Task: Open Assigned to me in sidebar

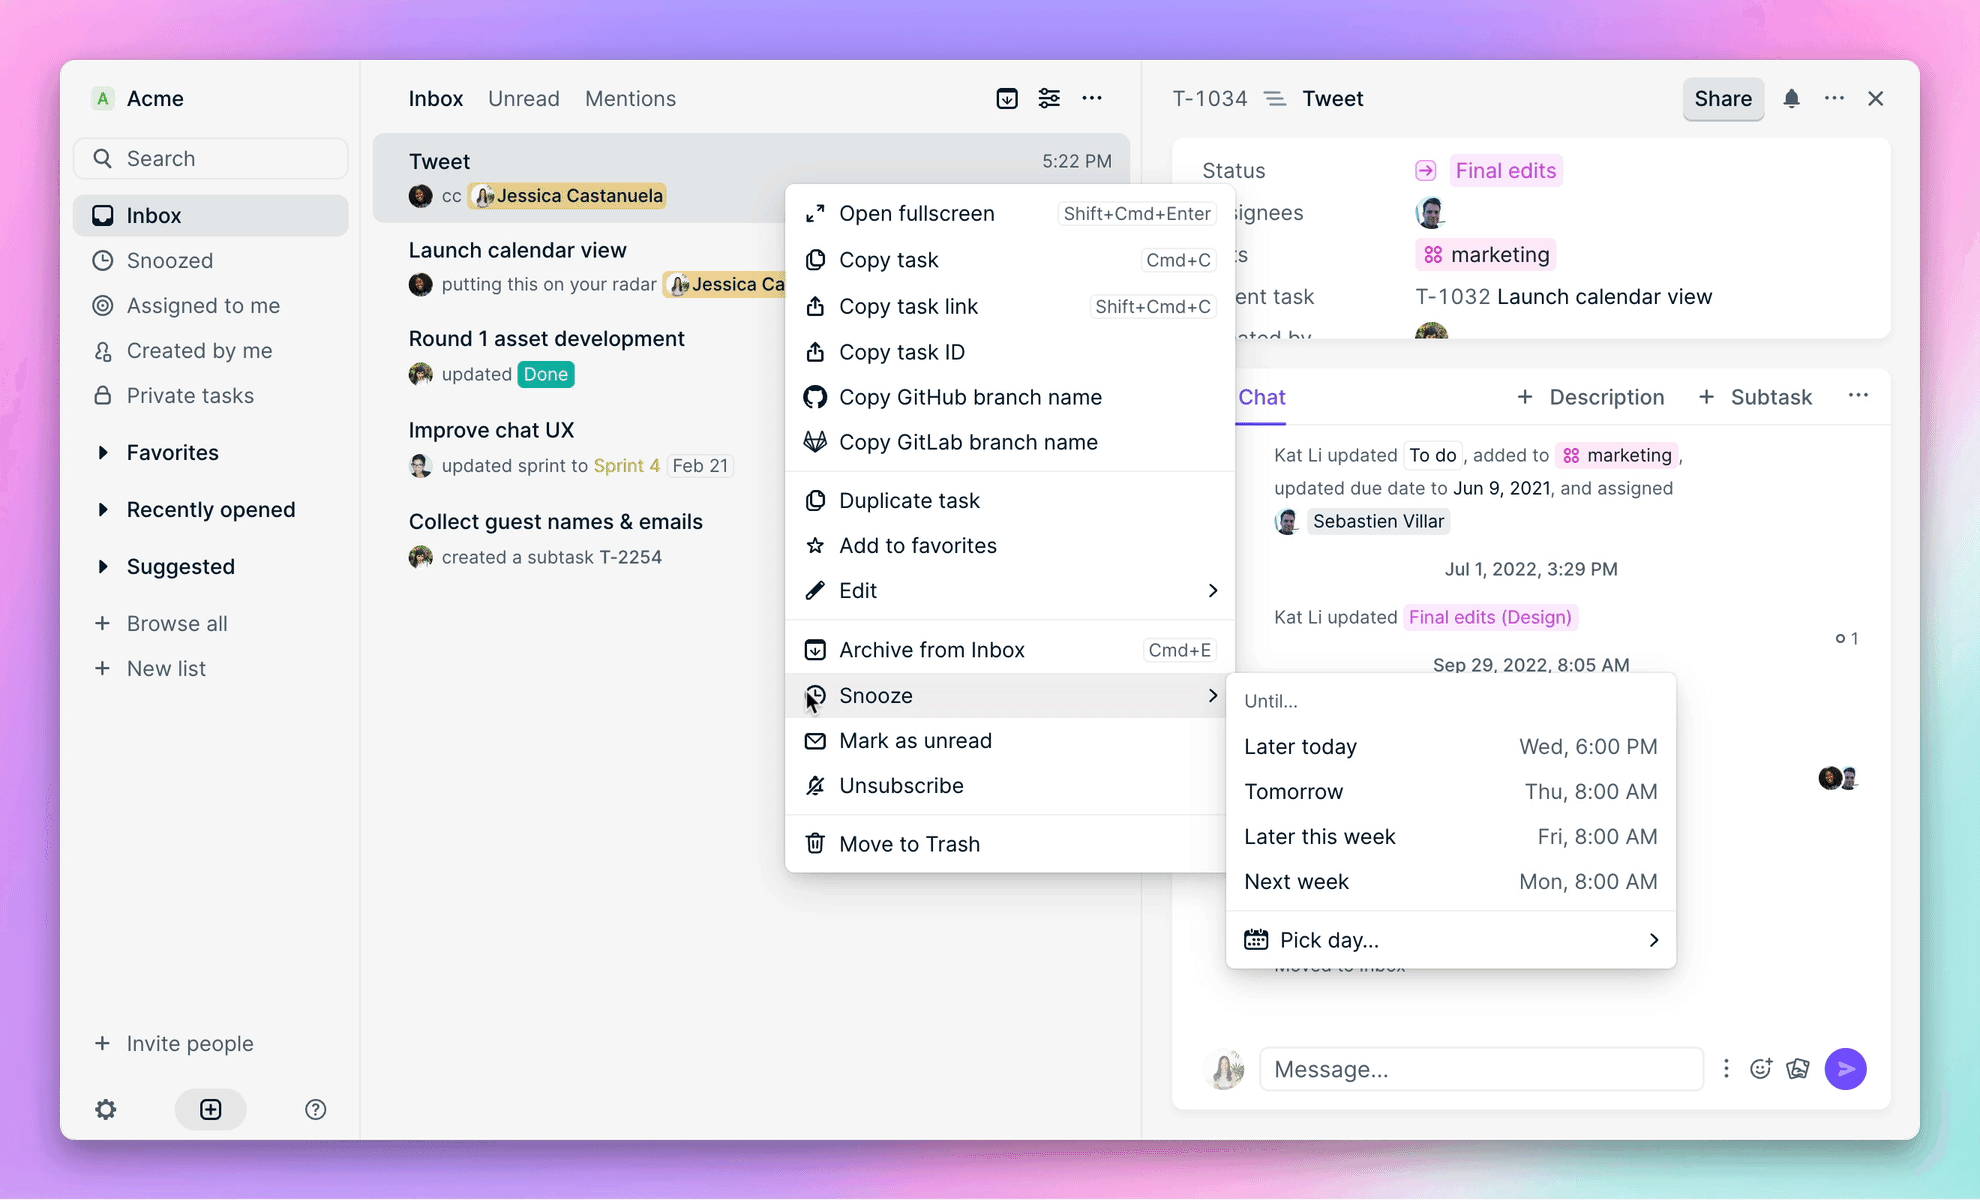Action: point(211,305)
